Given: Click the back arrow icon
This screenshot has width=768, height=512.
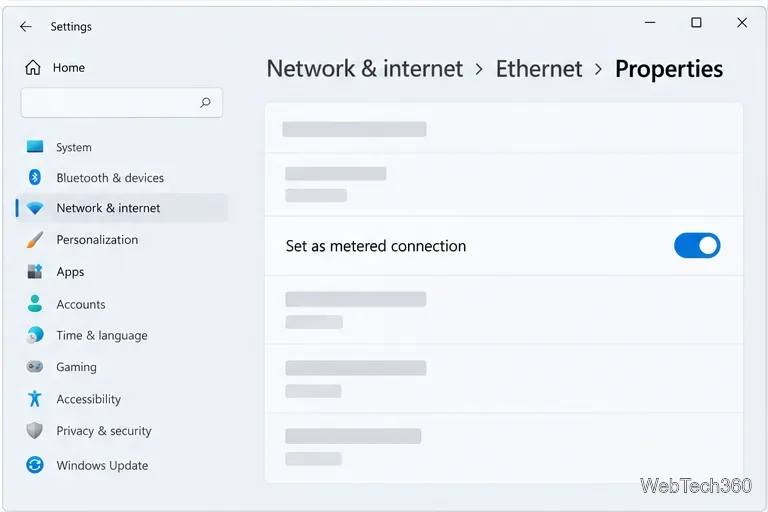Looking at the screenshot, I should (x=25, y=26).
